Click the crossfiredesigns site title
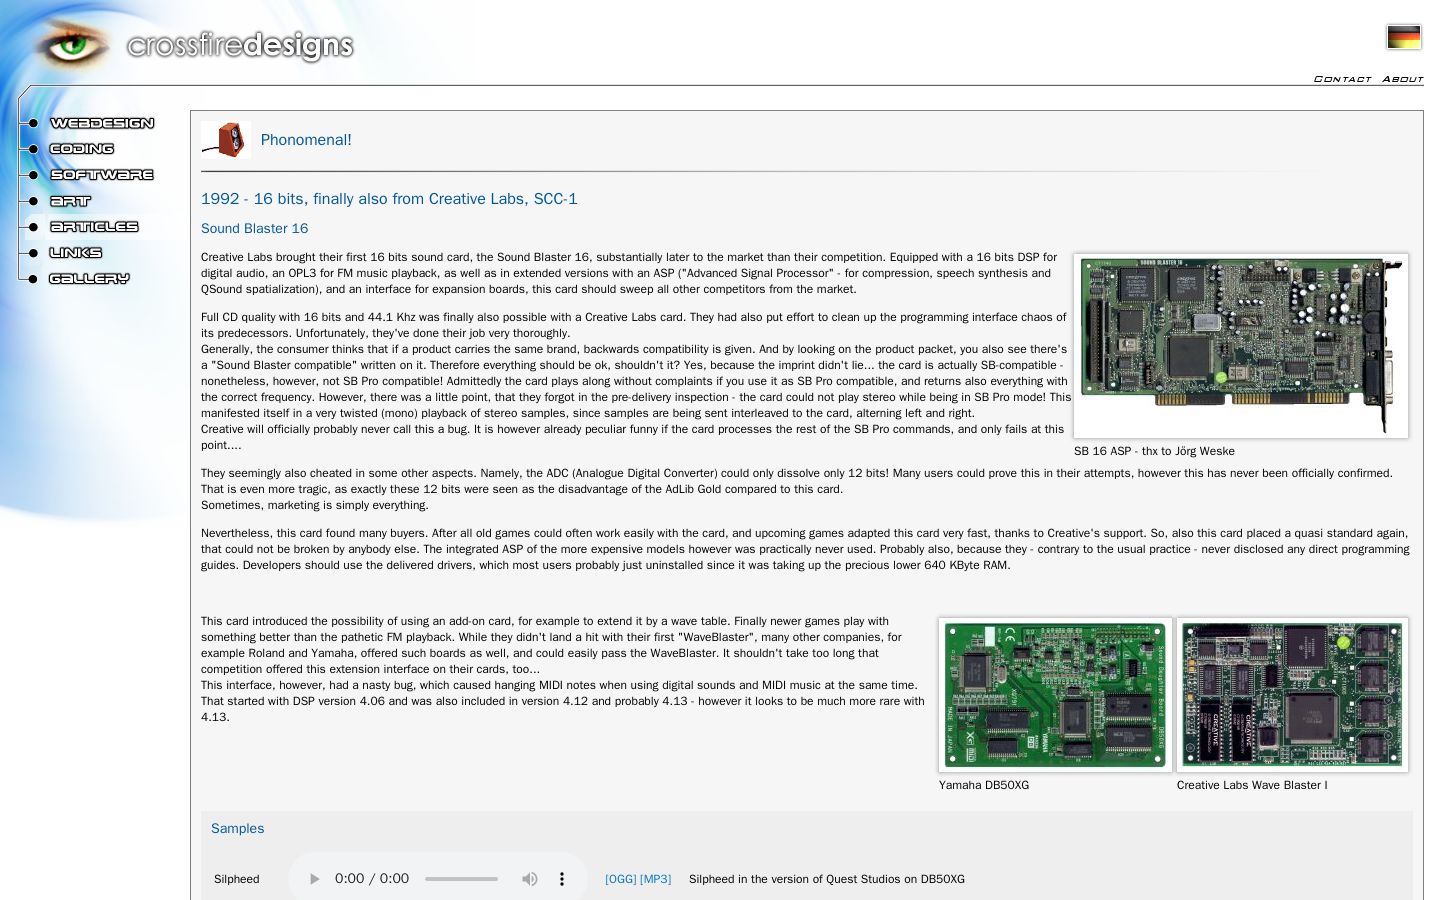 click(x=240, y=45)
